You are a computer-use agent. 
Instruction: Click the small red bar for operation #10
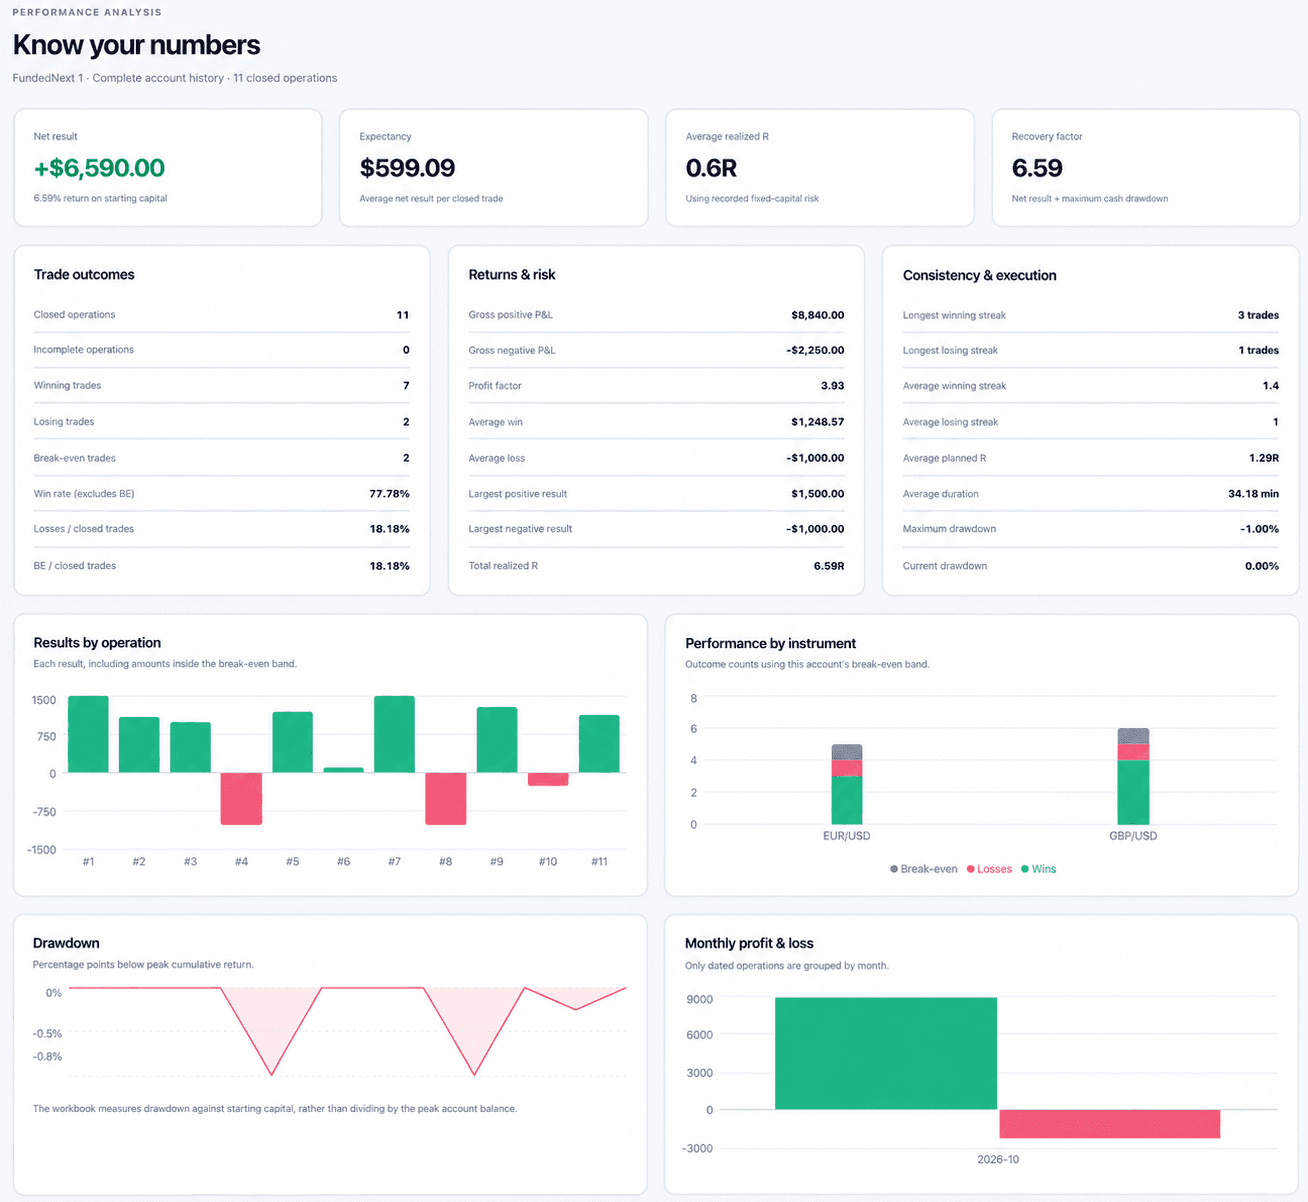tap(548, 779)
